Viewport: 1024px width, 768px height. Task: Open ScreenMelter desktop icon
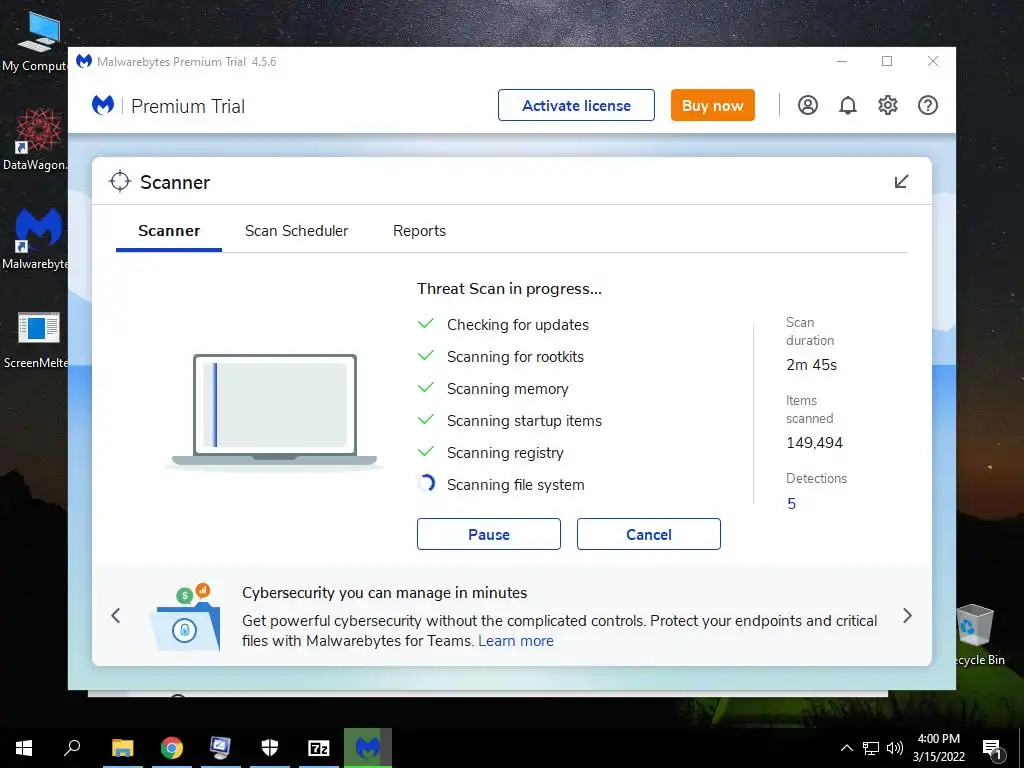[x=37, y=340]
